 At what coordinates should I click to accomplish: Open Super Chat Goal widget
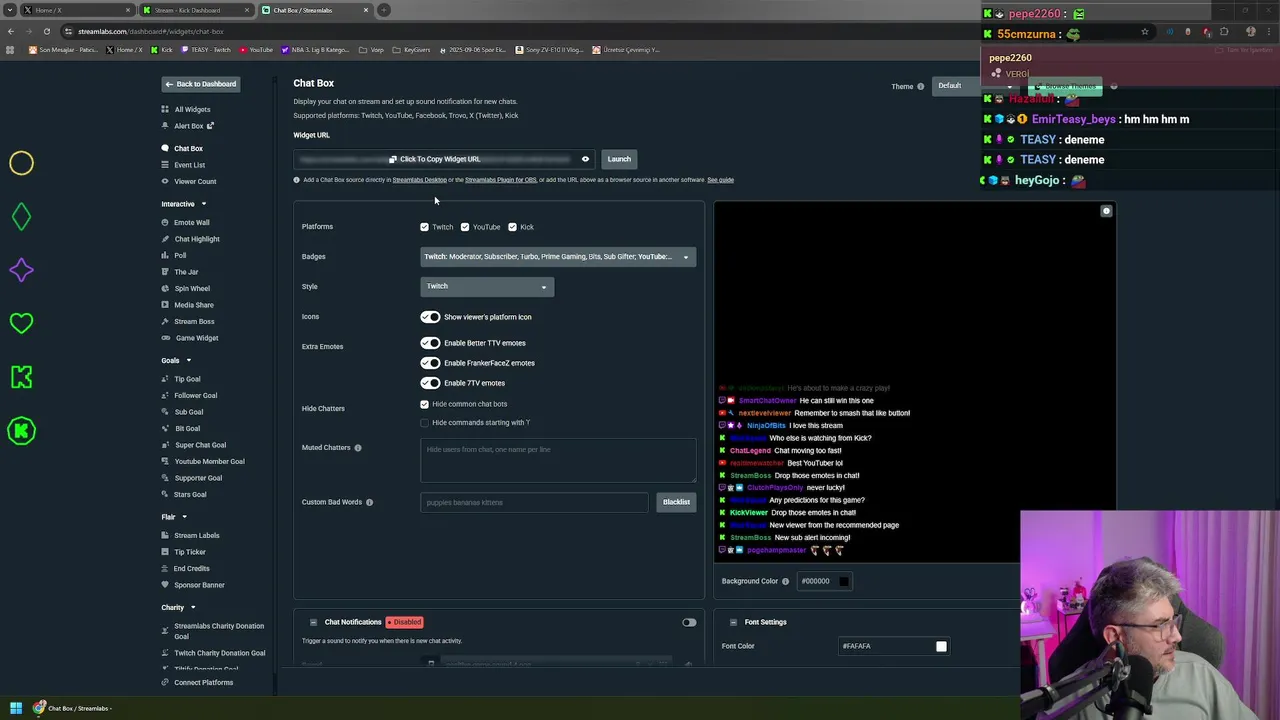[x=200, y=445]
